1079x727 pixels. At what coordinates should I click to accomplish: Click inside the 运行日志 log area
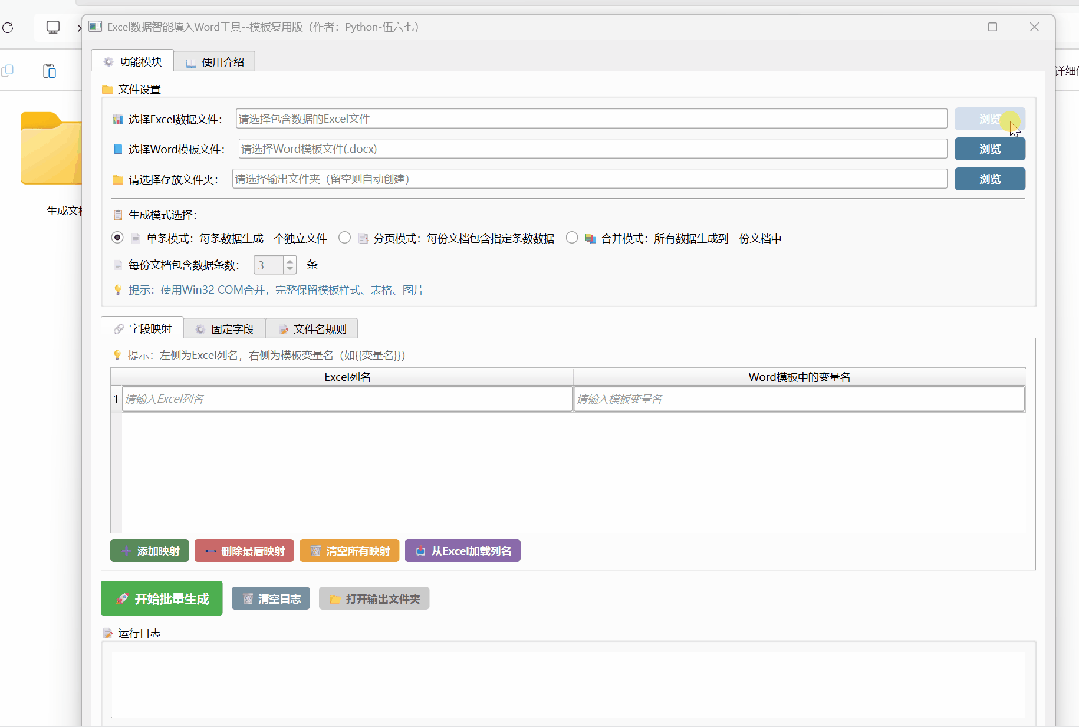click(568, 685)
